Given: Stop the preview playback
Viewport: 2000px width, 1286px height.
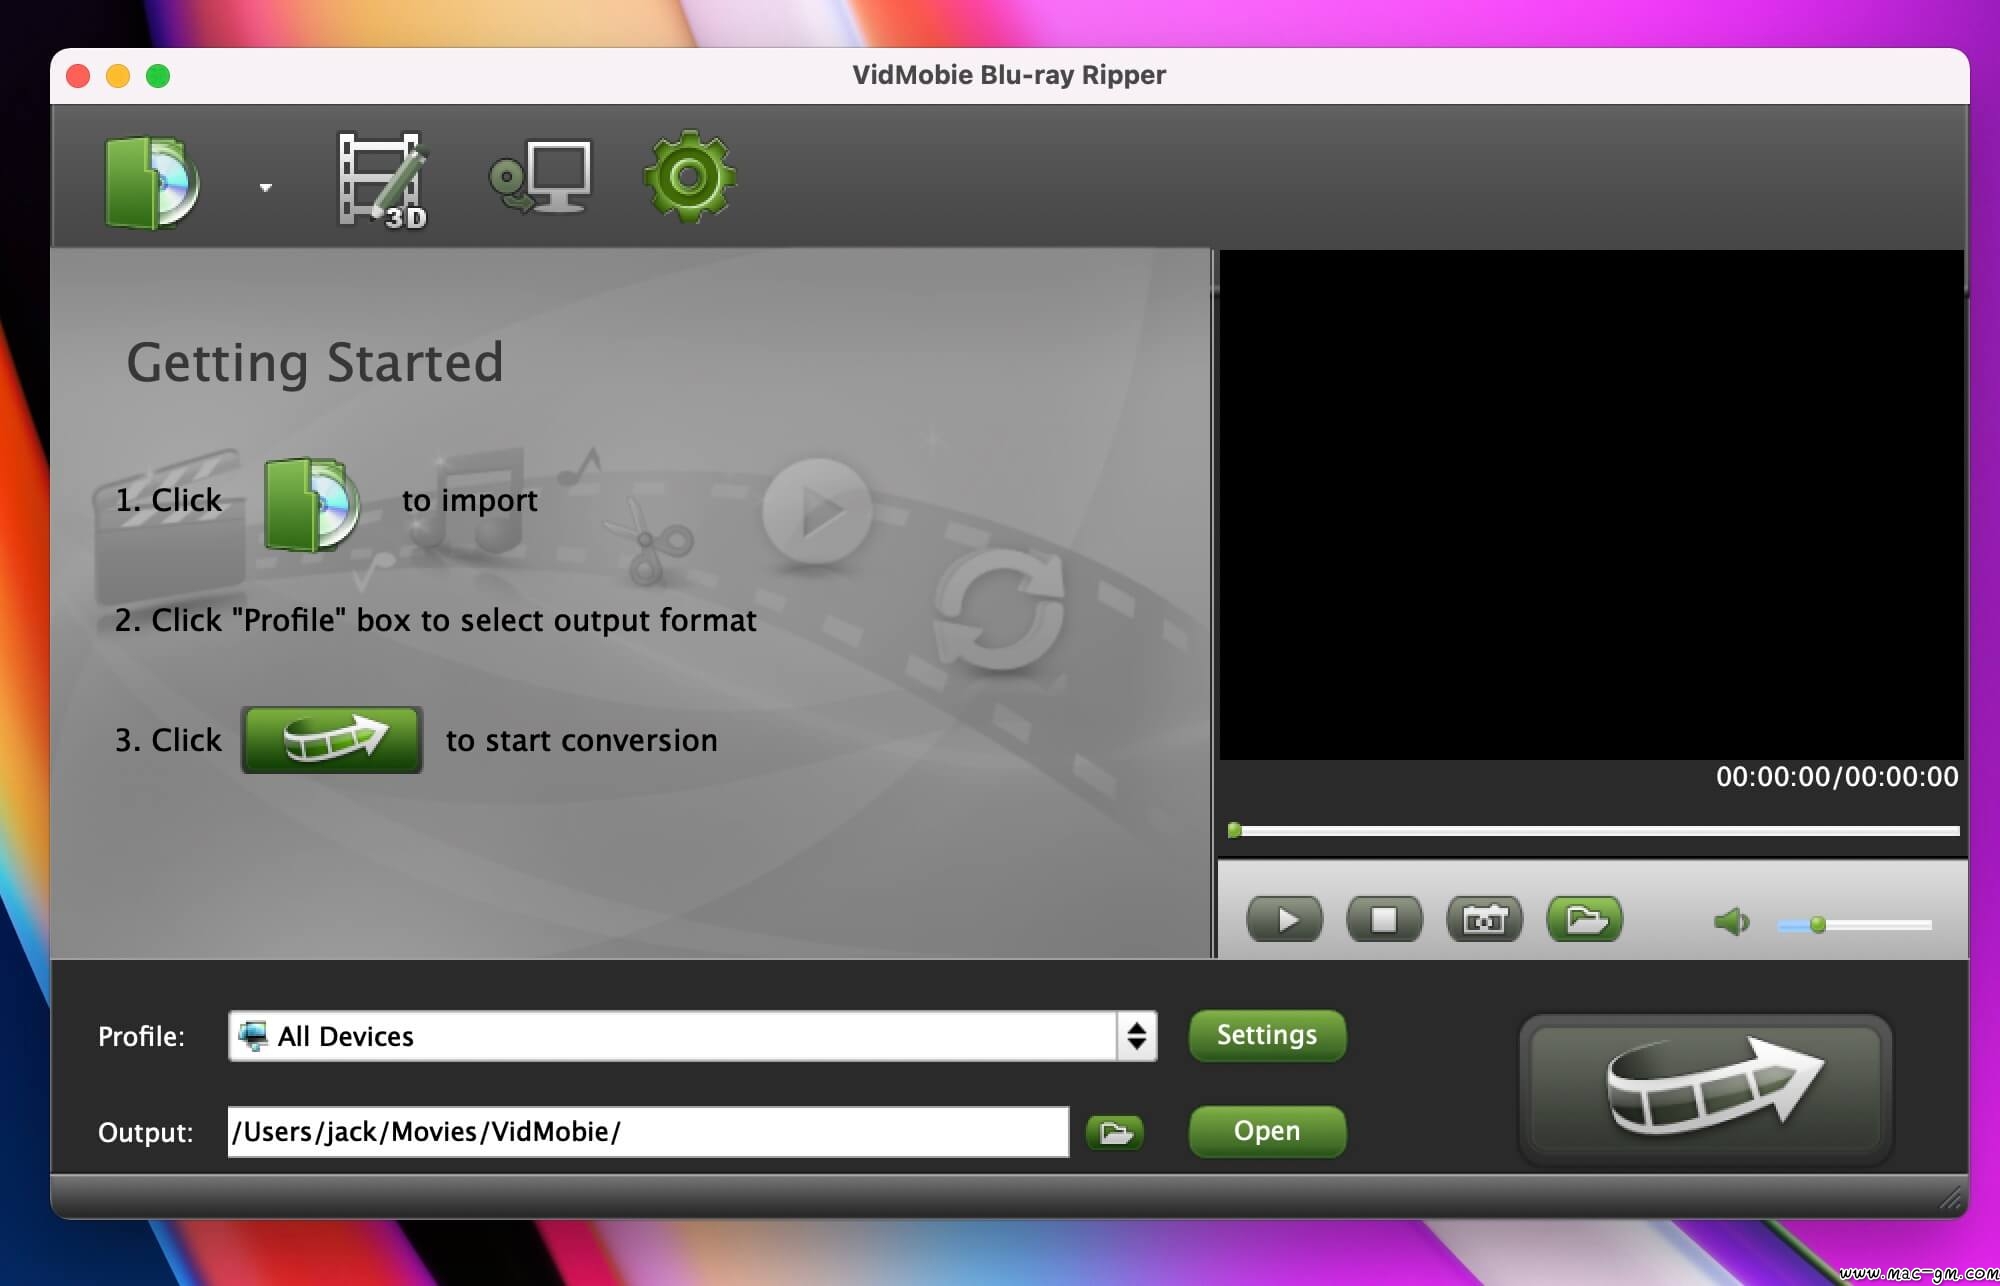Looking at the screenshot, I should (x=1384, y=919).
